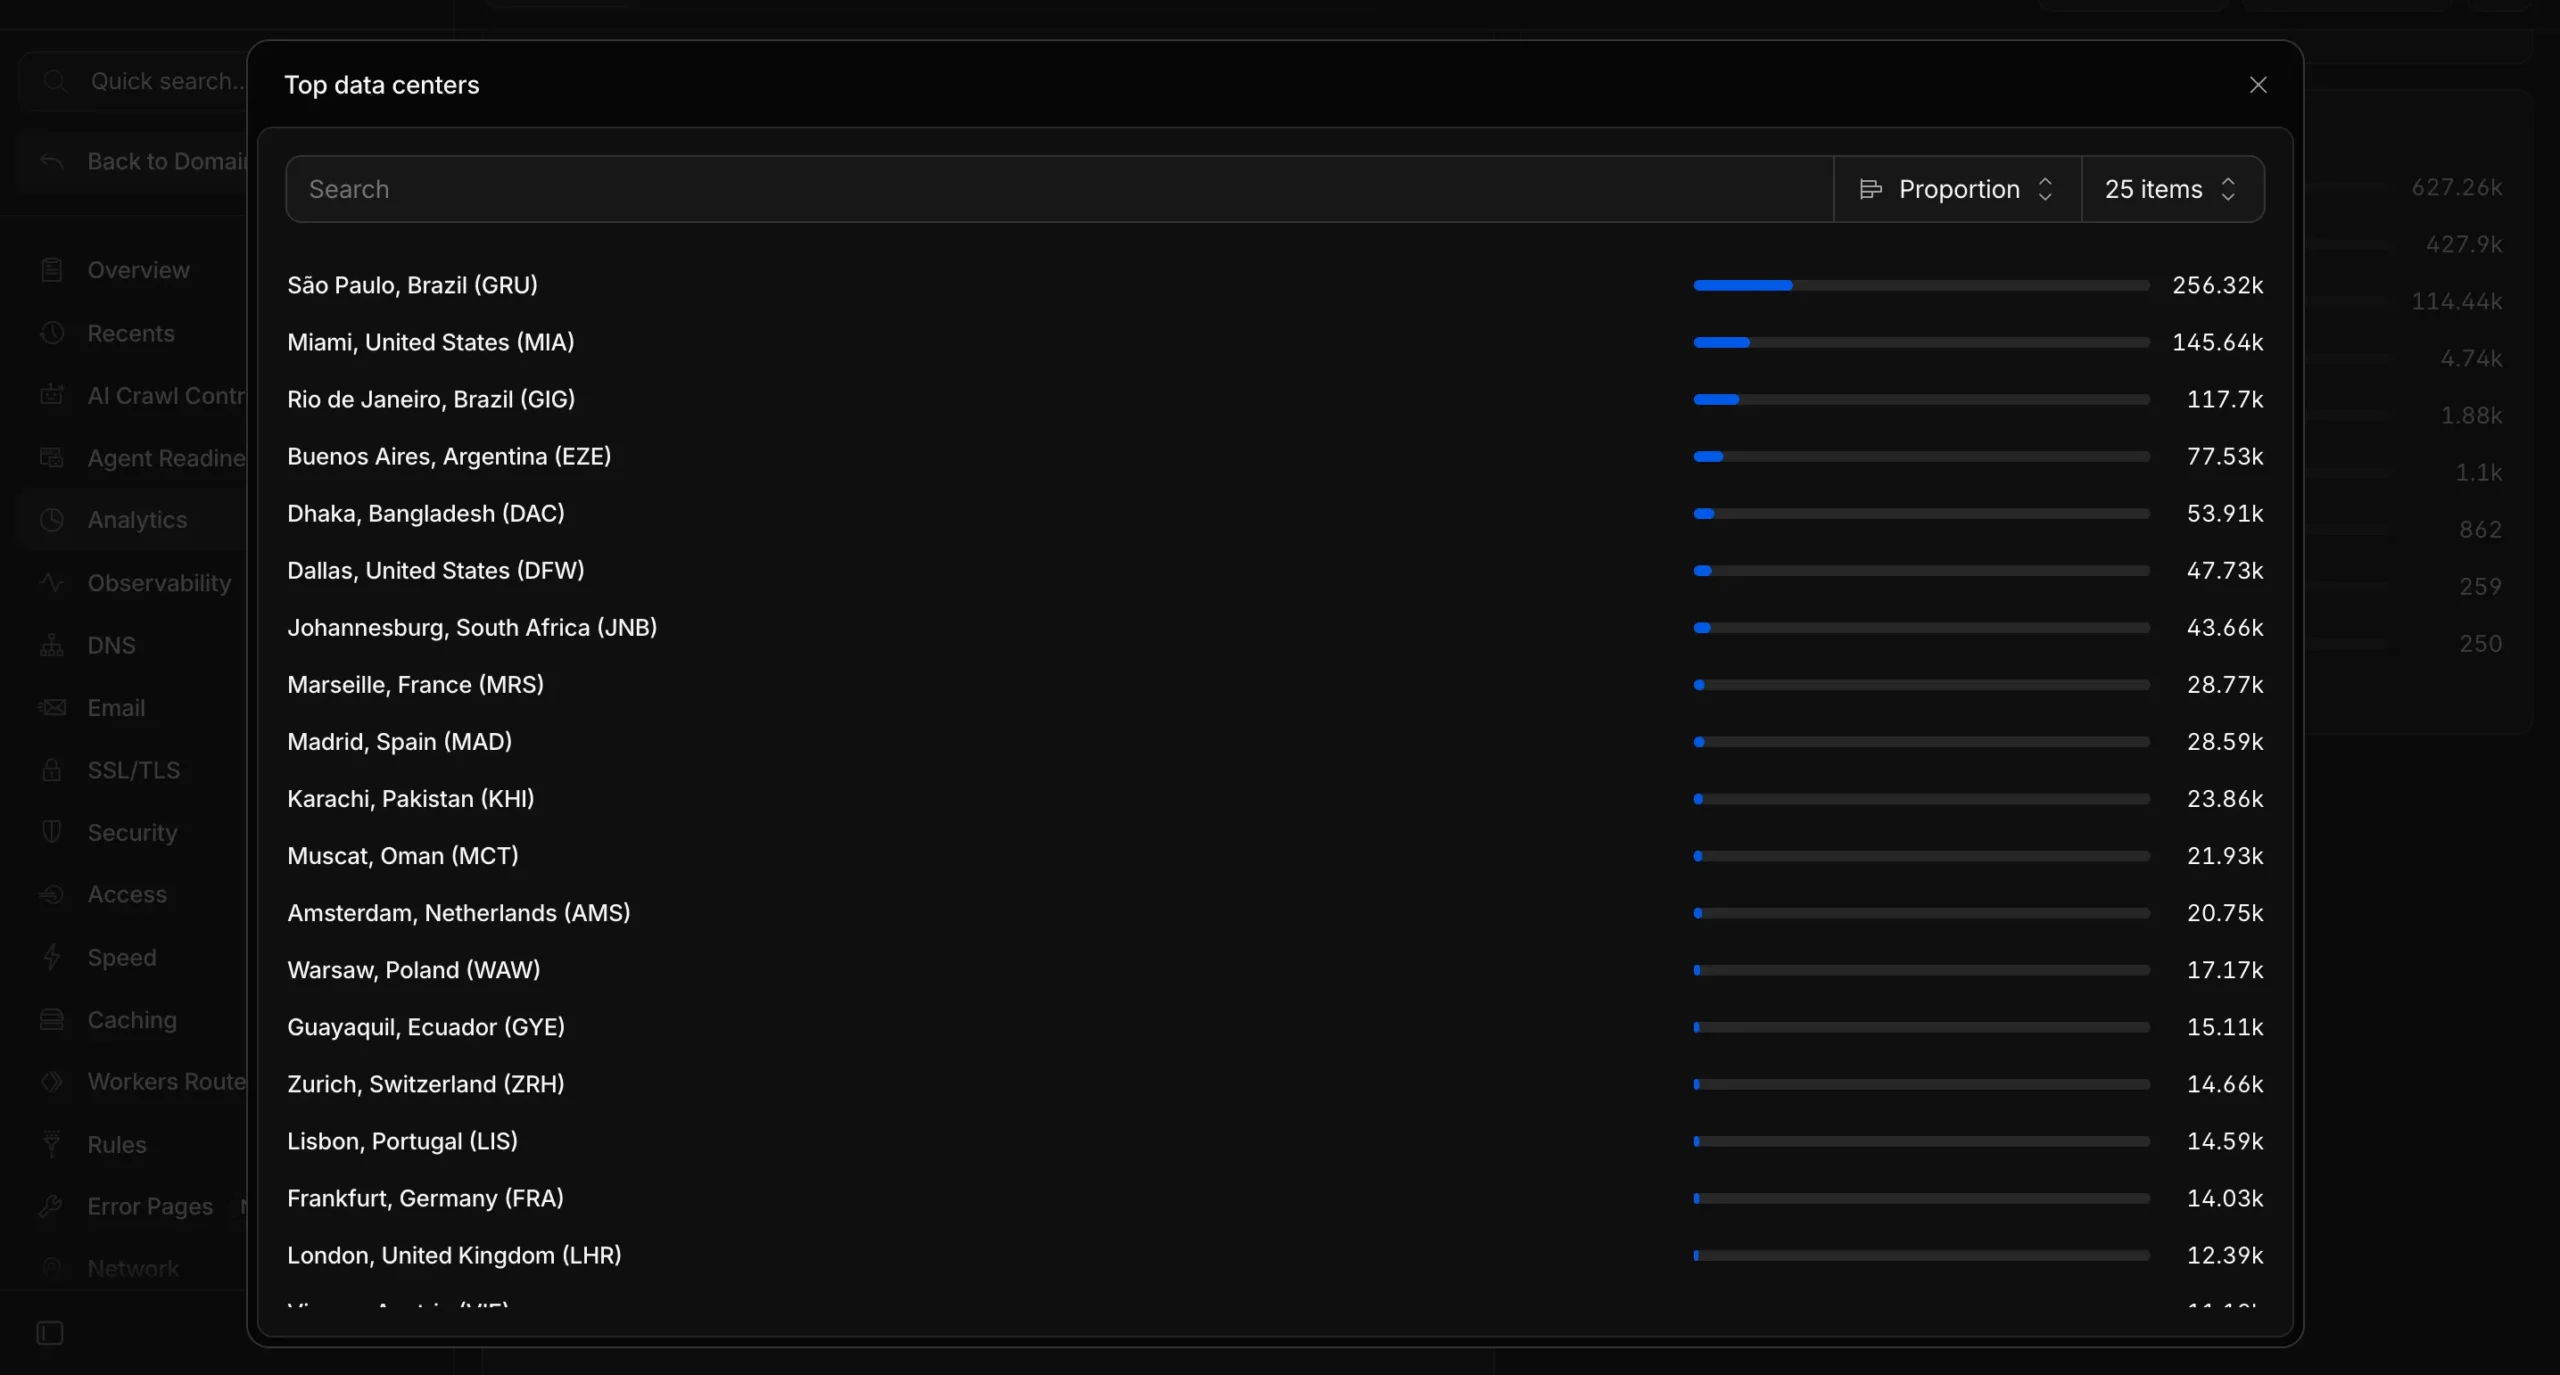
Task: Open the Caching menu item
Action: 132,1020
